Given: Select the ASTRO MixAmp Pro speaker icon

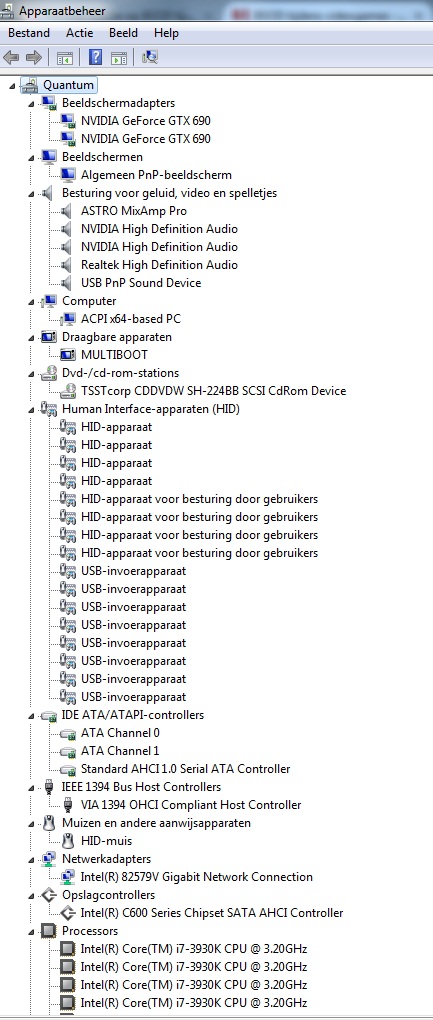Looking at the screenshot, I should point(67,211).
